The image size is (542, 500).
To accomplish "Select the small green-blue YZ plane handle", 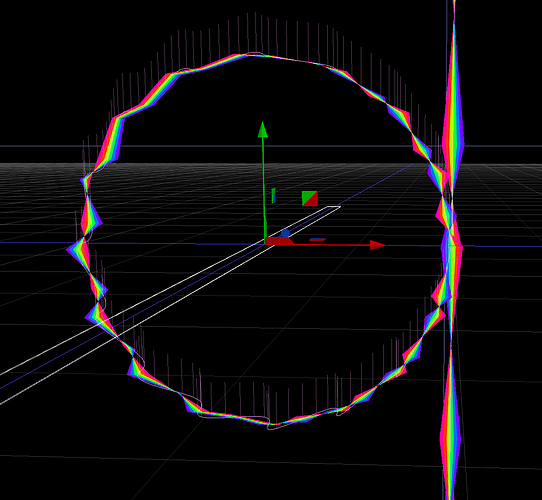I will click(x=273, y=196).
